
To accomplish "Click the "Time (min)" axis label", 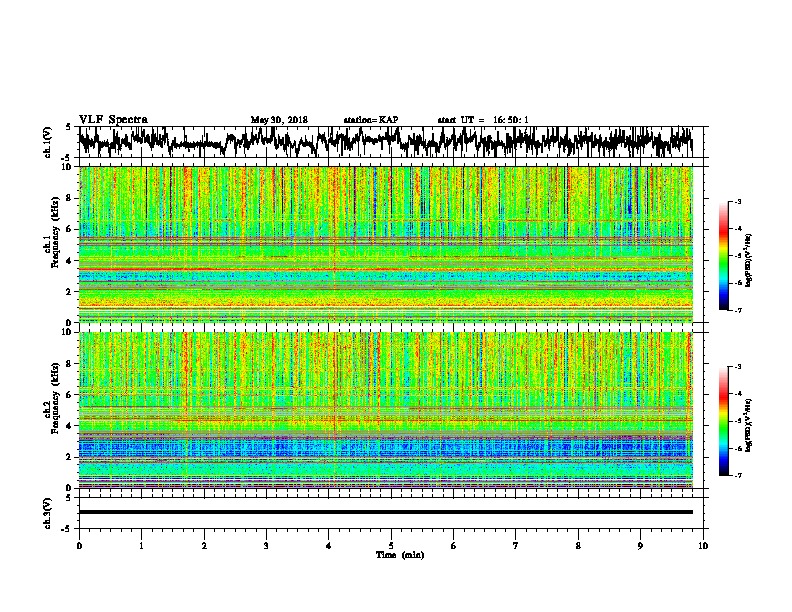I will pyautogui.click(x=400, y=555).
